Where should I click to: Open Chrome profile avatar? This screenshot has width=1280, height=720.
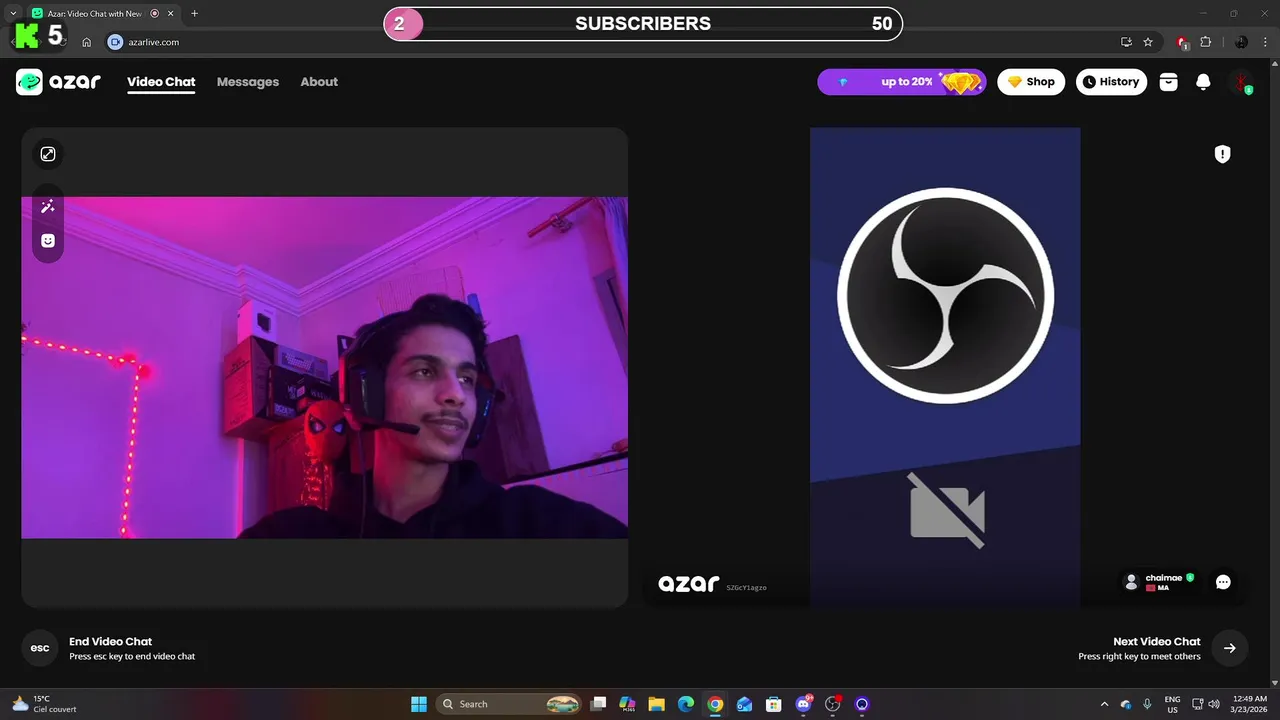click(x=1241, y=42)
